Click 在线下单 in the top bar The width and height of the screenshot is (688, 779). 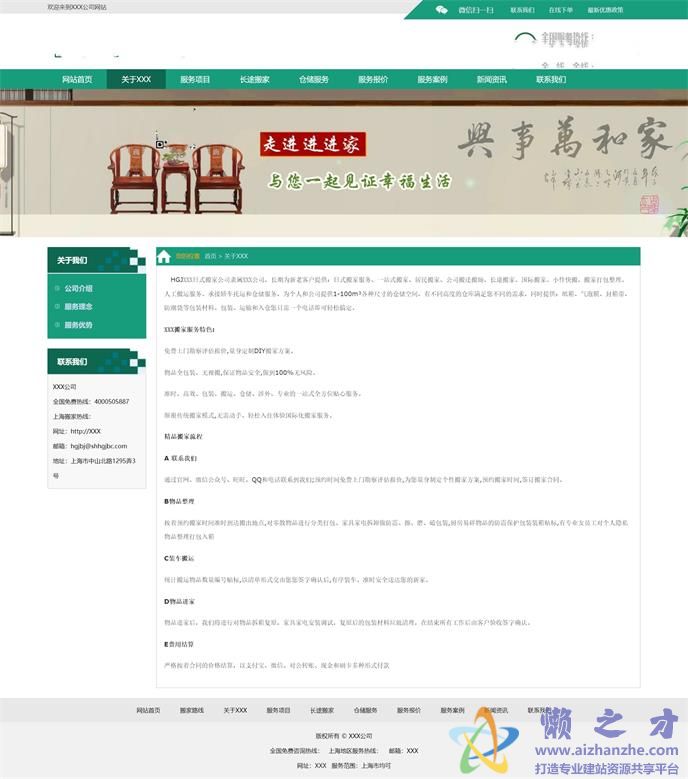[561, 9]
